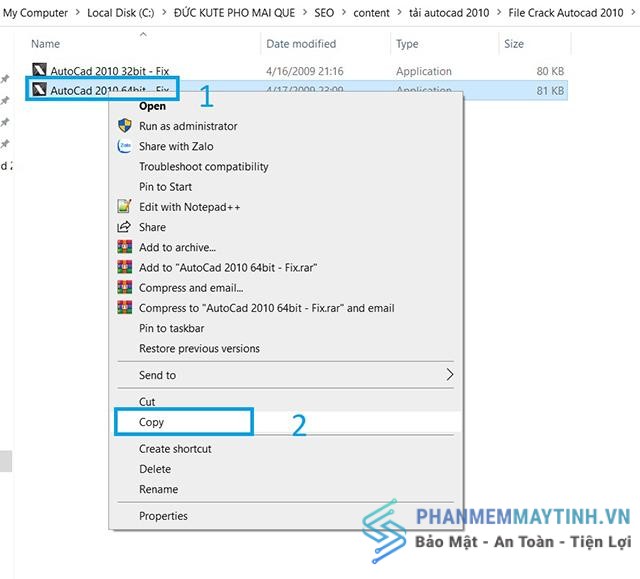Open Properties from the context menu
Screen dimensions: 640x579
[x=163, y=516]
